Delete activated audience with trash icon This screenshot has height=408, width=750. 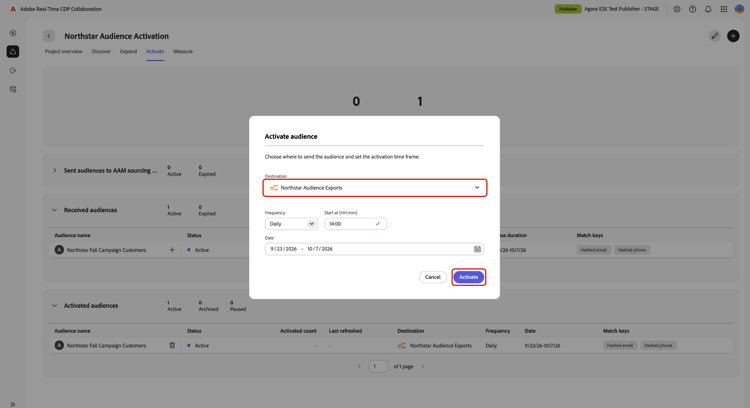click(172, 345)
